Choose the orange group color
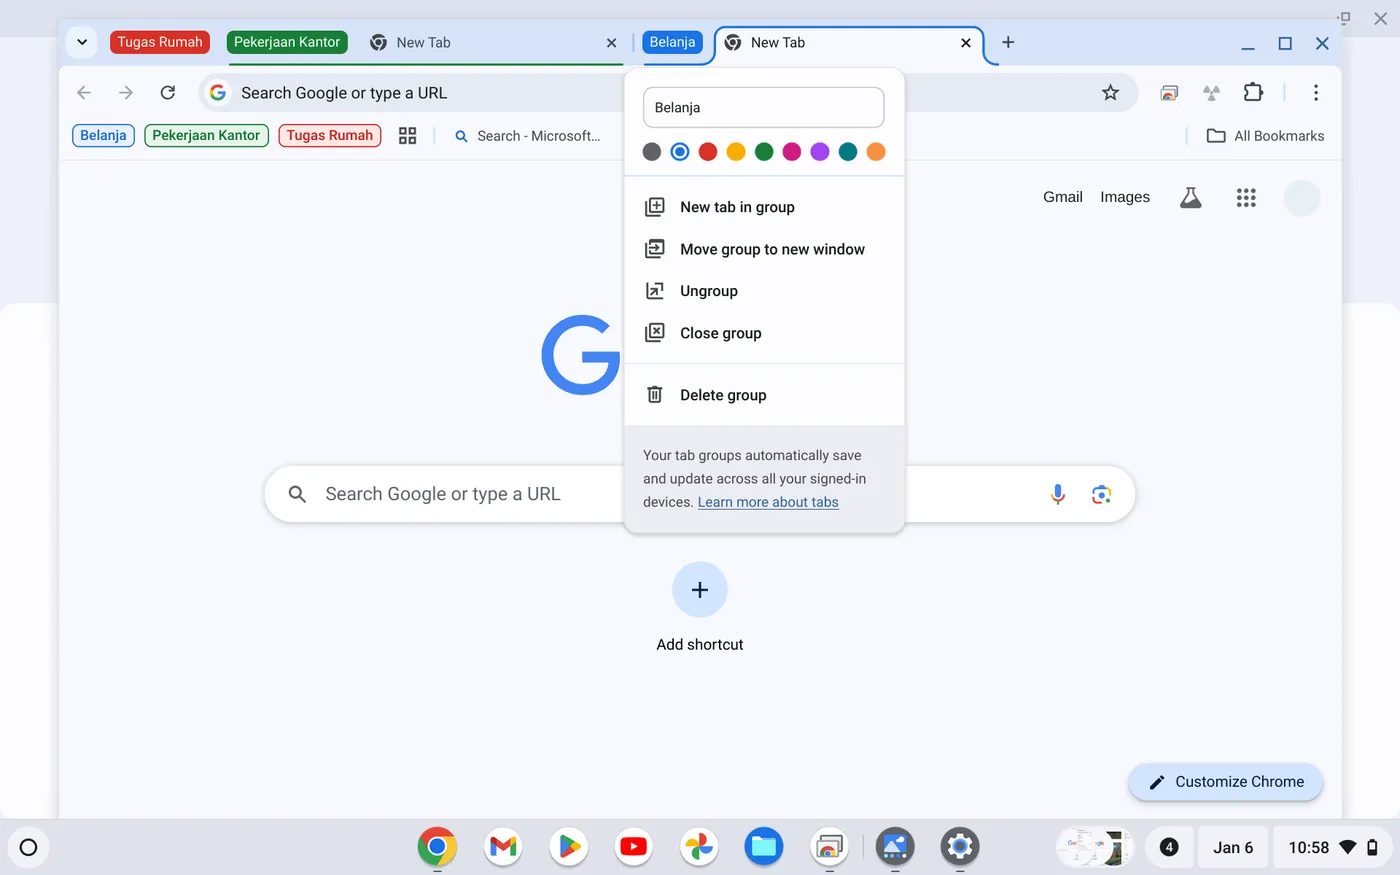Viewport: 1400px width, 875px height. (x=876, y=152)
